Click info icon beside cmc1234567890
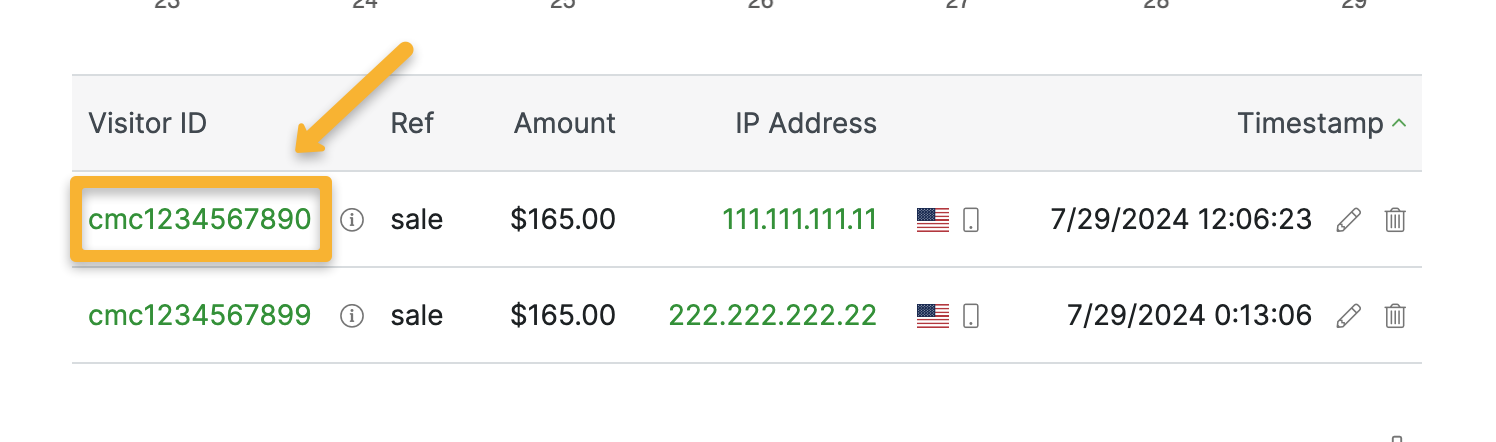Image resolution: width=1496 pixels, height=442 pixels. 351,220
